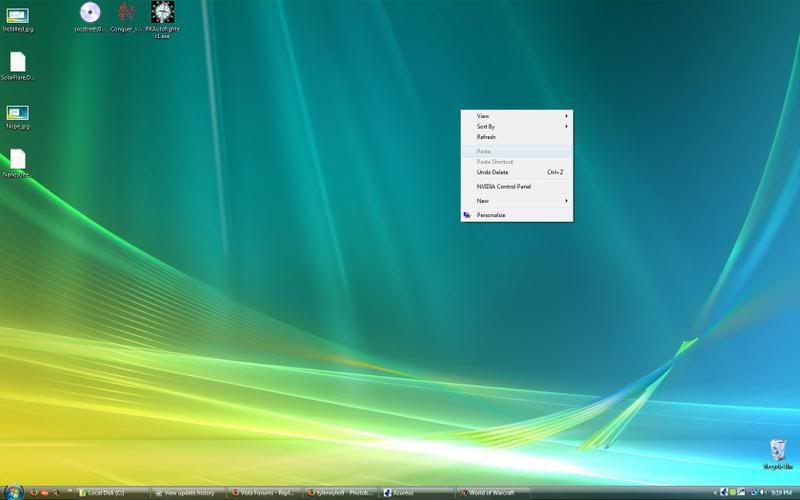The image size is (800, 500).
Task: Click the globe tray icon
Action: tap(754, 492)
